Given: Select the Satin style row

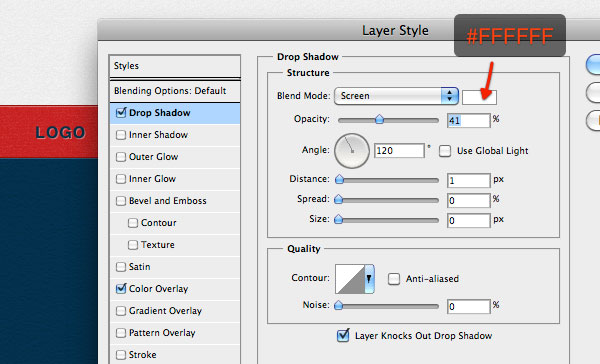Looking at the screenshot, I should pyautogui.click(x=175, y=267).
